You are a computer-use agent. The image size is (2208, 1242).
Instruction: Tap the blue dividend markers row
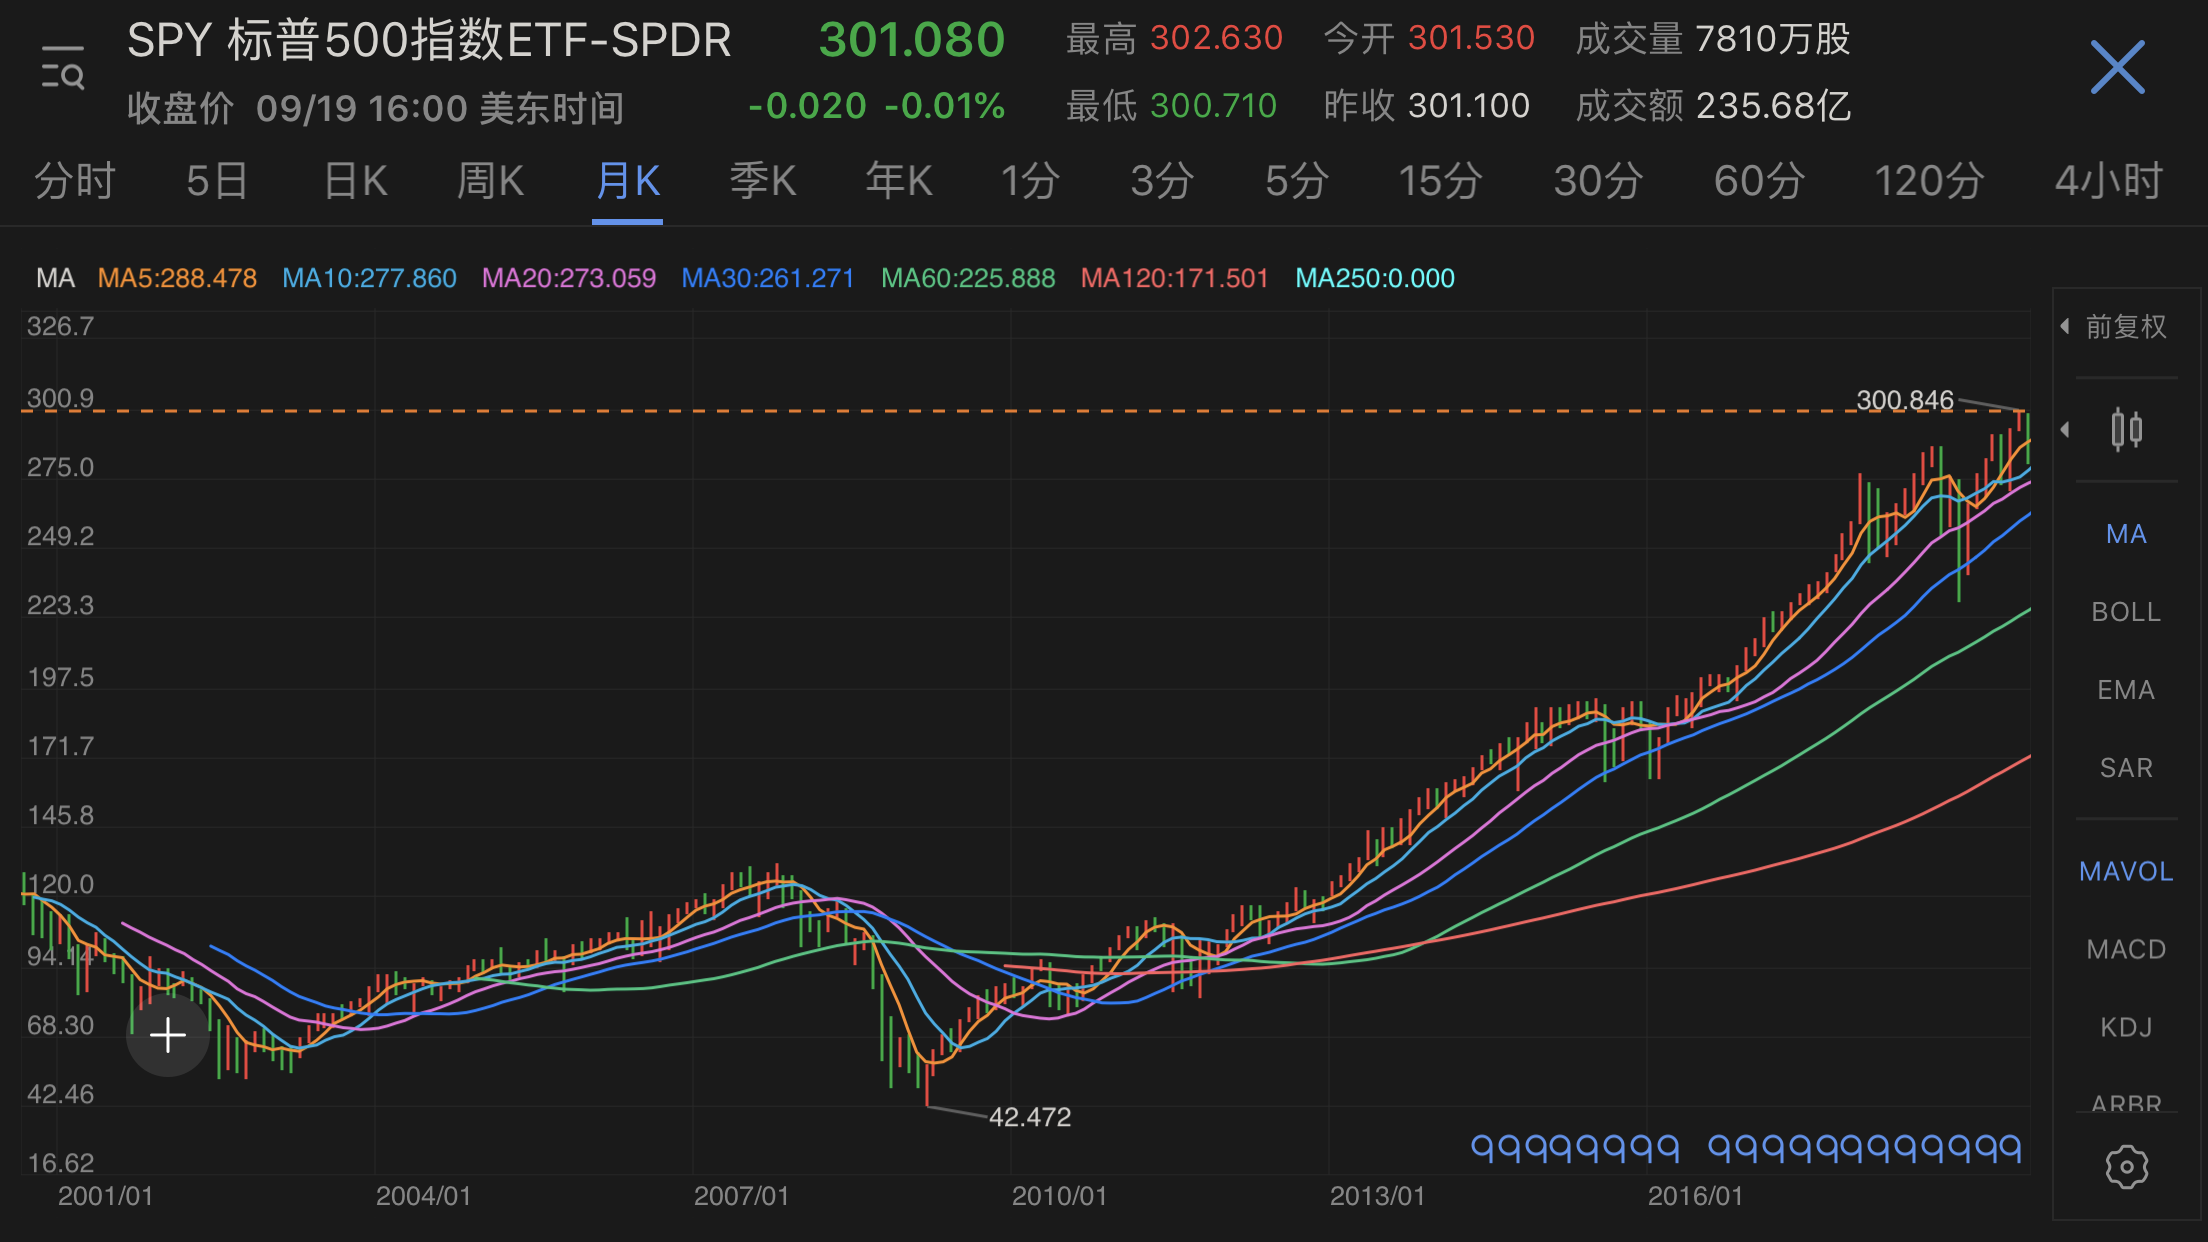(1746, 1148)
